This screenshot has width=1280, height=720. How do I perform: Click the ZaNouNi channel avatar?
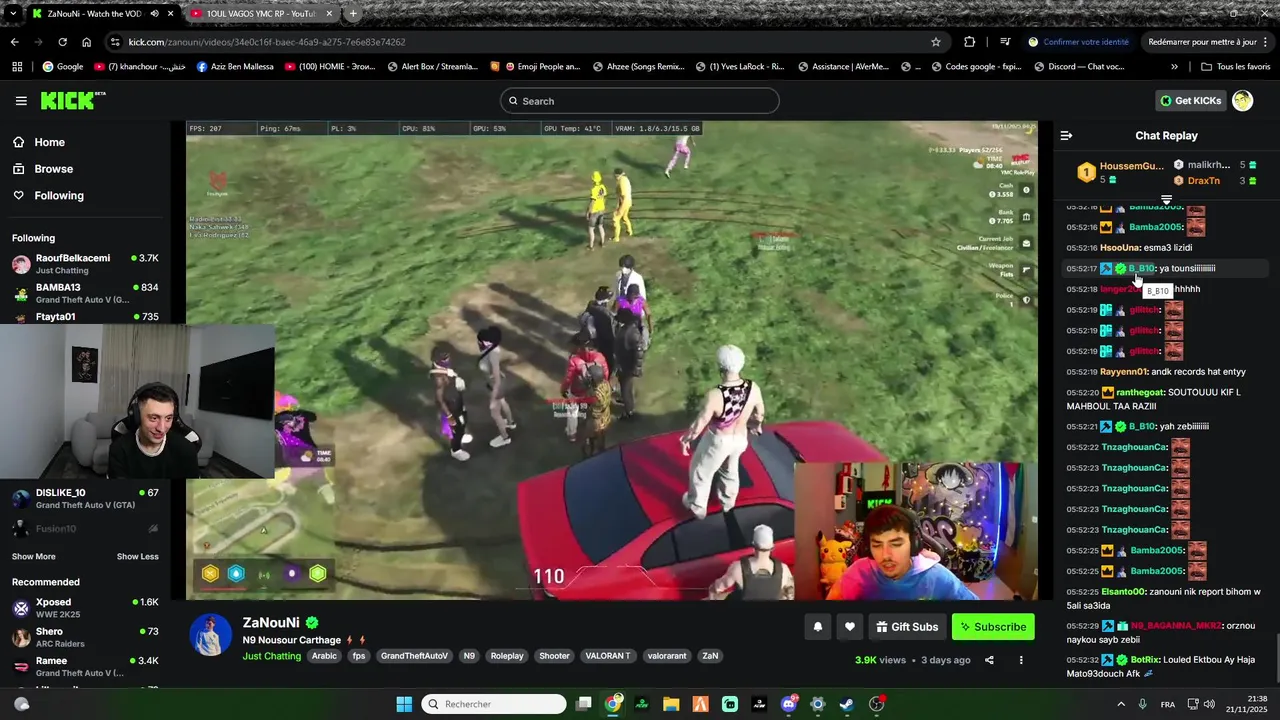click(x=210, y=635)
